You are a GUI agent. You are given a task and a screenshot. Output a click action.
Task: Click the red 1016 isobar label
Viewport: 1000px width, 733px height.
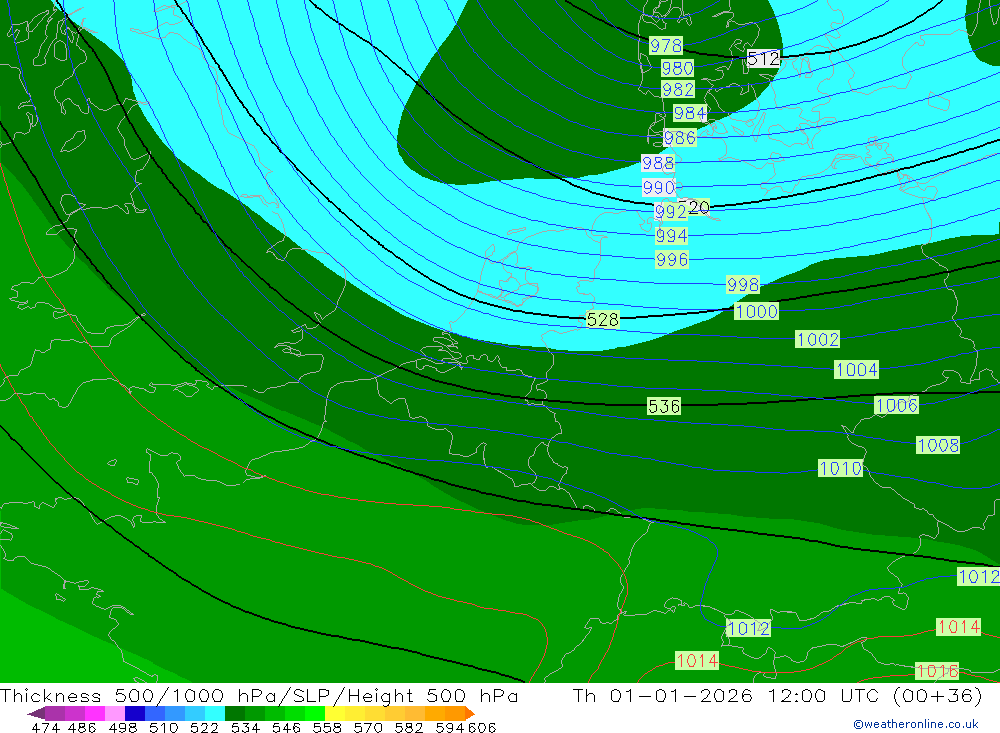tap(937, 670)
